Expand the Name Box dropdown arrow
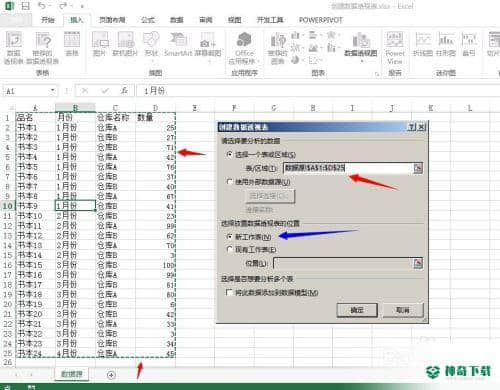The height and width of the screenshot is (390, 500). tap(53, 91)
